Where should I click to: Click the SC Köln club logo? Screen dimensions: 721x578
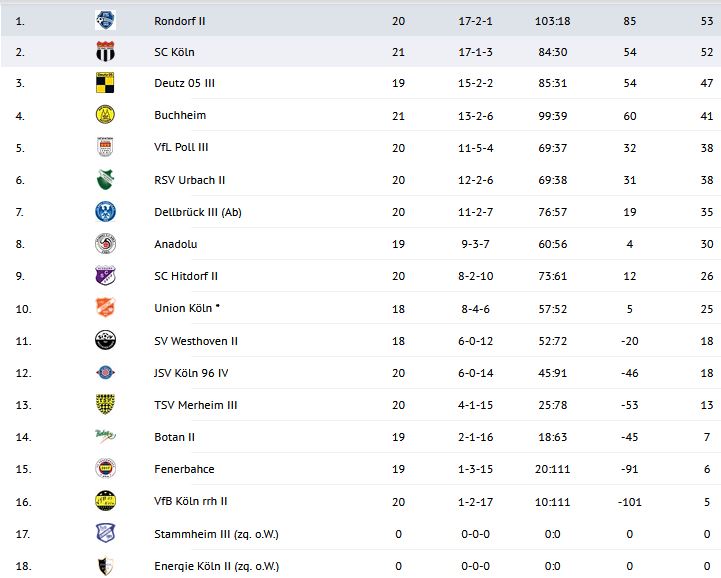(x=105, y=52)
